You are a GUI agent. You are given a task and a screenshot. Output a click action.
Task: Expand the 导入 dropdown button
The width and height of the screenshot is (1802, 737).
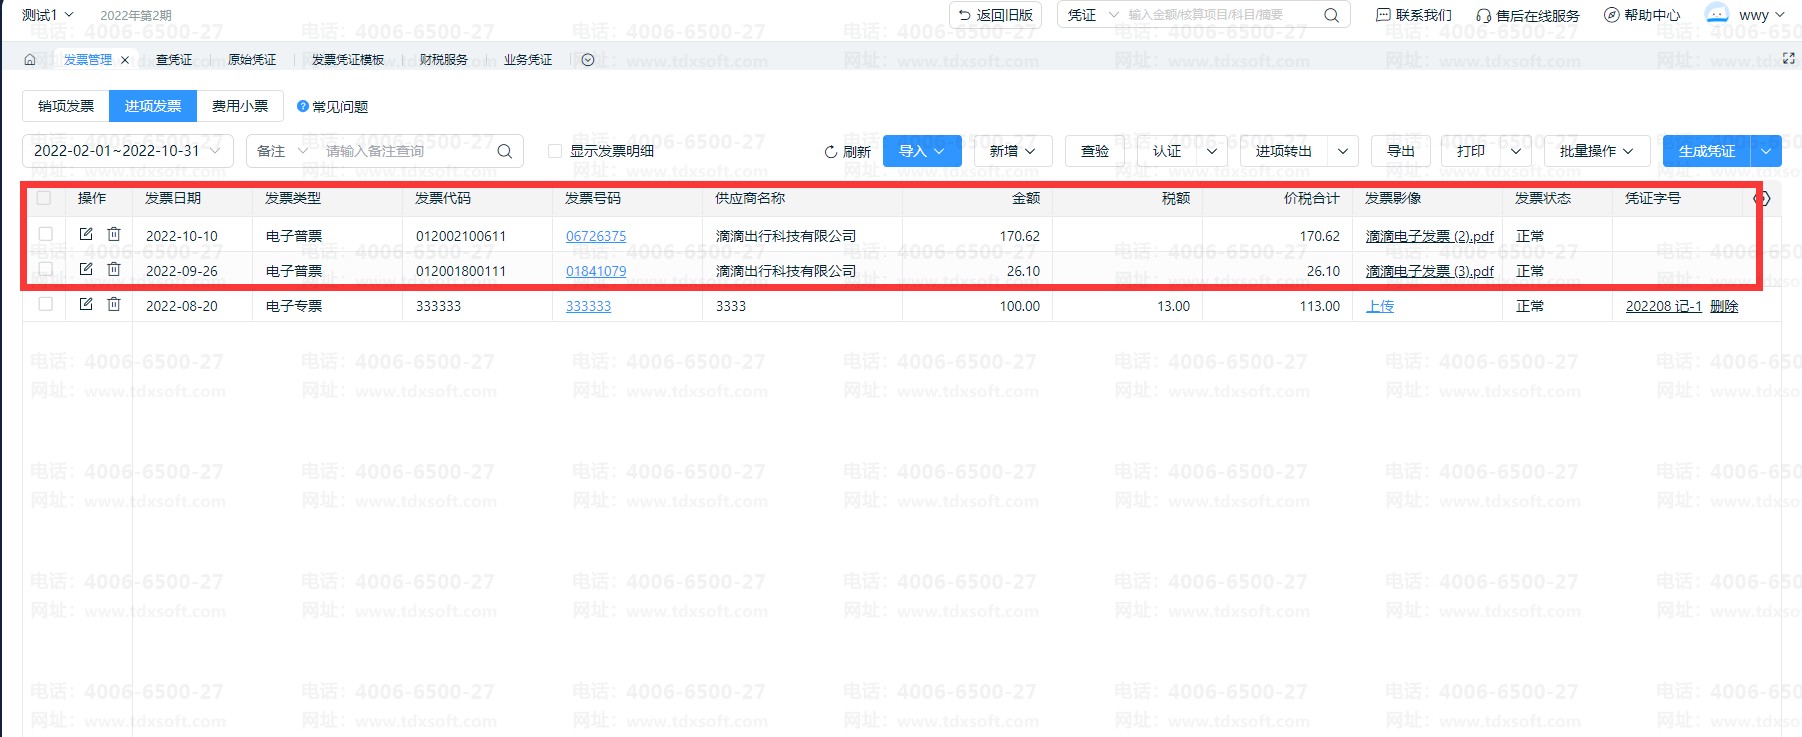(921, 151)
